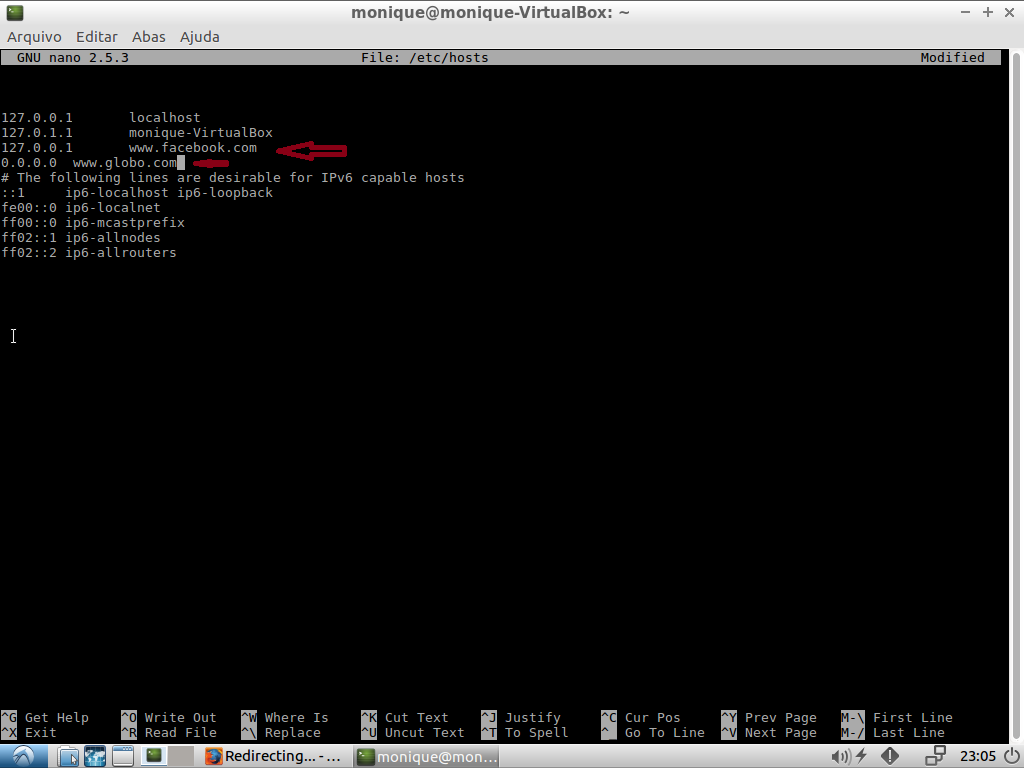This screenshot has height=768, width=1024.
Task: Click the power shutdown button icon
Action: (x=1012, y=756)
